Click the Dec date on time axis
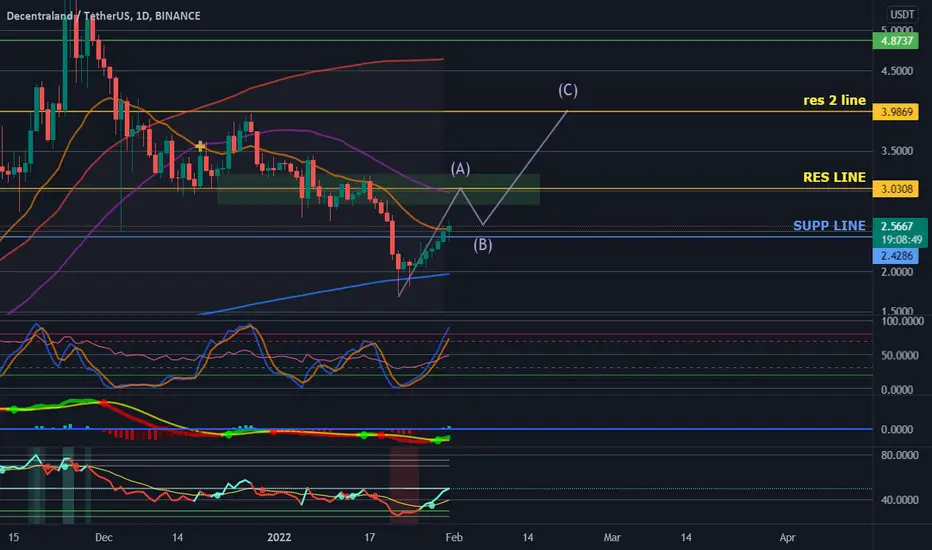 (x=103, y=538)
